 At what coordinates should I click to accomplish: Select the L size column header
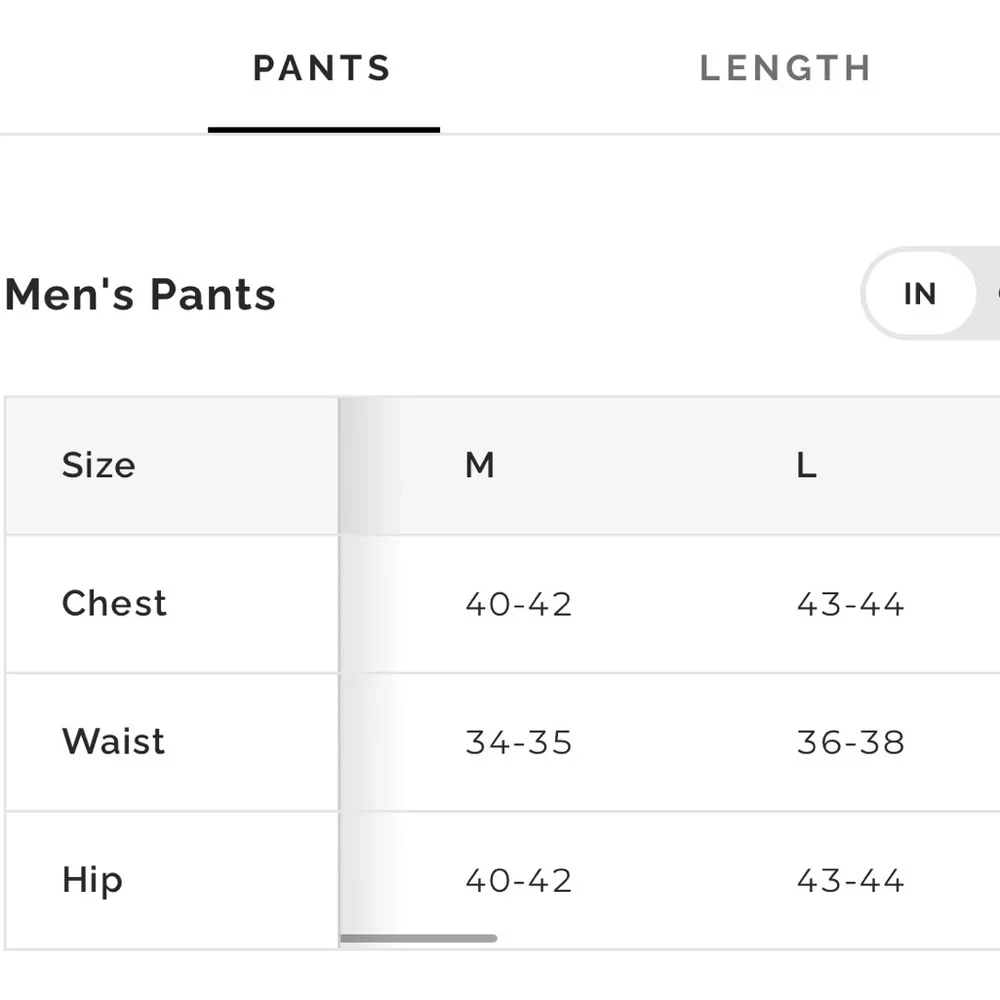coord(806,465)
